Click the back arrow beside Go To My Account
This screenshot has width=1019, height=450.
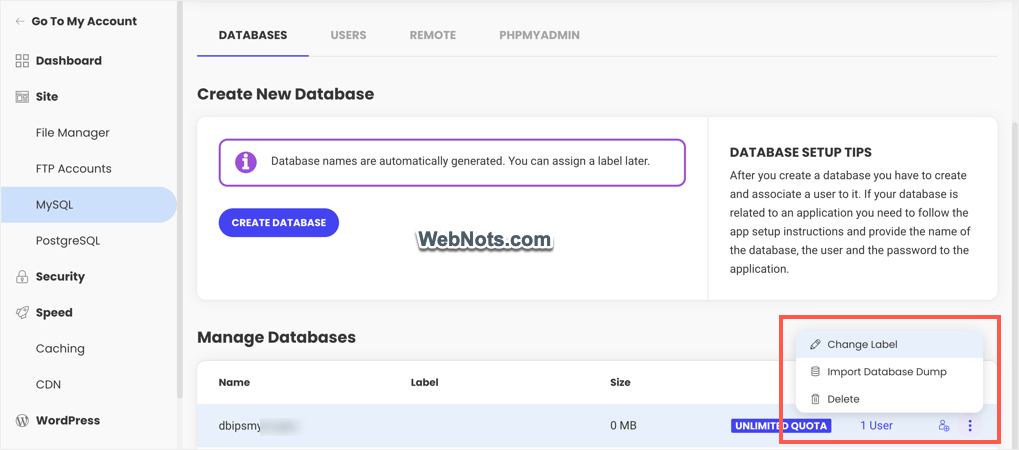pyautogui.click(x=21, y=21)
